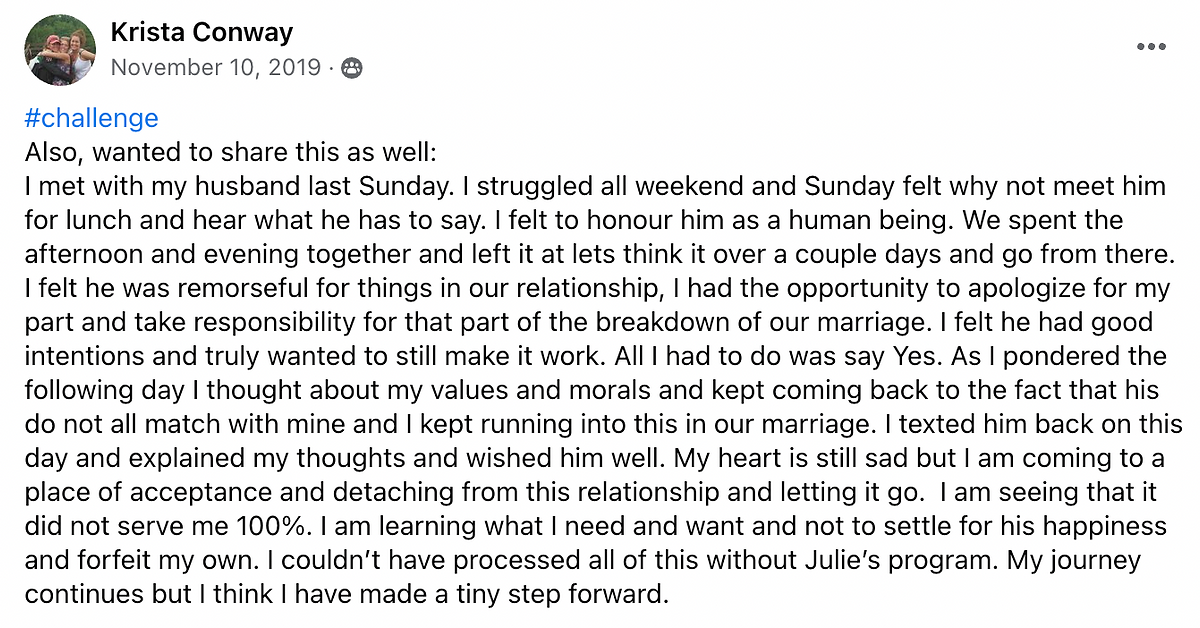Screen dimensions: 1200x628
Task: Click the word 'remorseful' in the post
Action: coord(209,289)
